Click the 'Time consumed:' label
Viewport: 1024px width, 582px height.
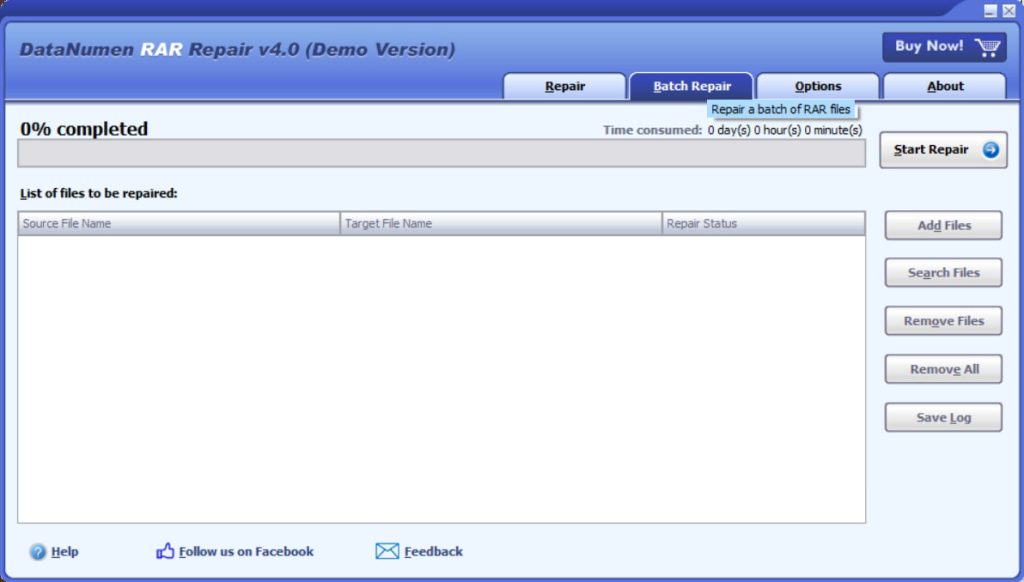click(652, 130)
